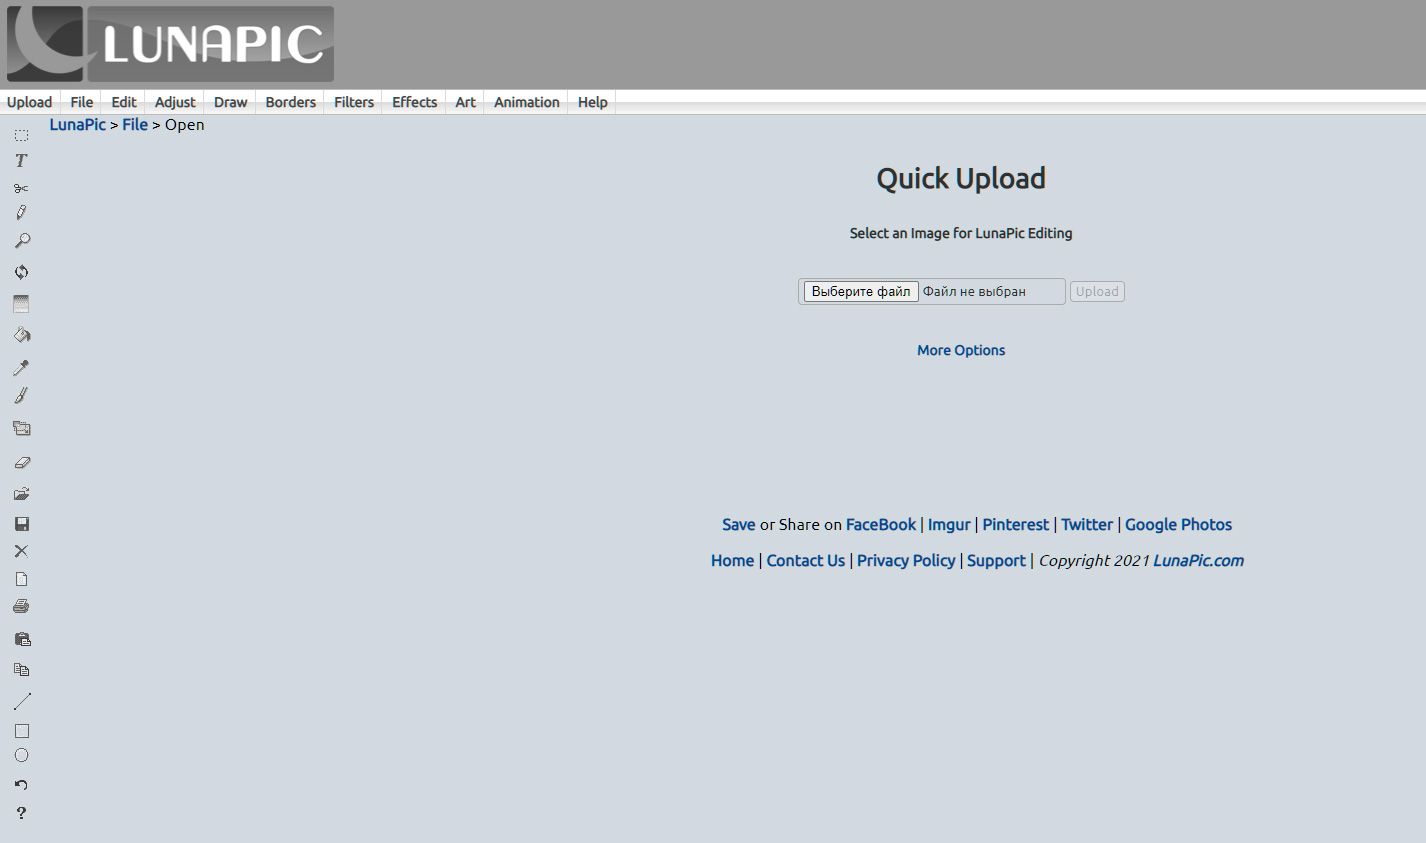Viewport: 1426px width, 843px height.
Task: Click the undo arrow icon
Action: pyautogui.click(x=21, y=785)
